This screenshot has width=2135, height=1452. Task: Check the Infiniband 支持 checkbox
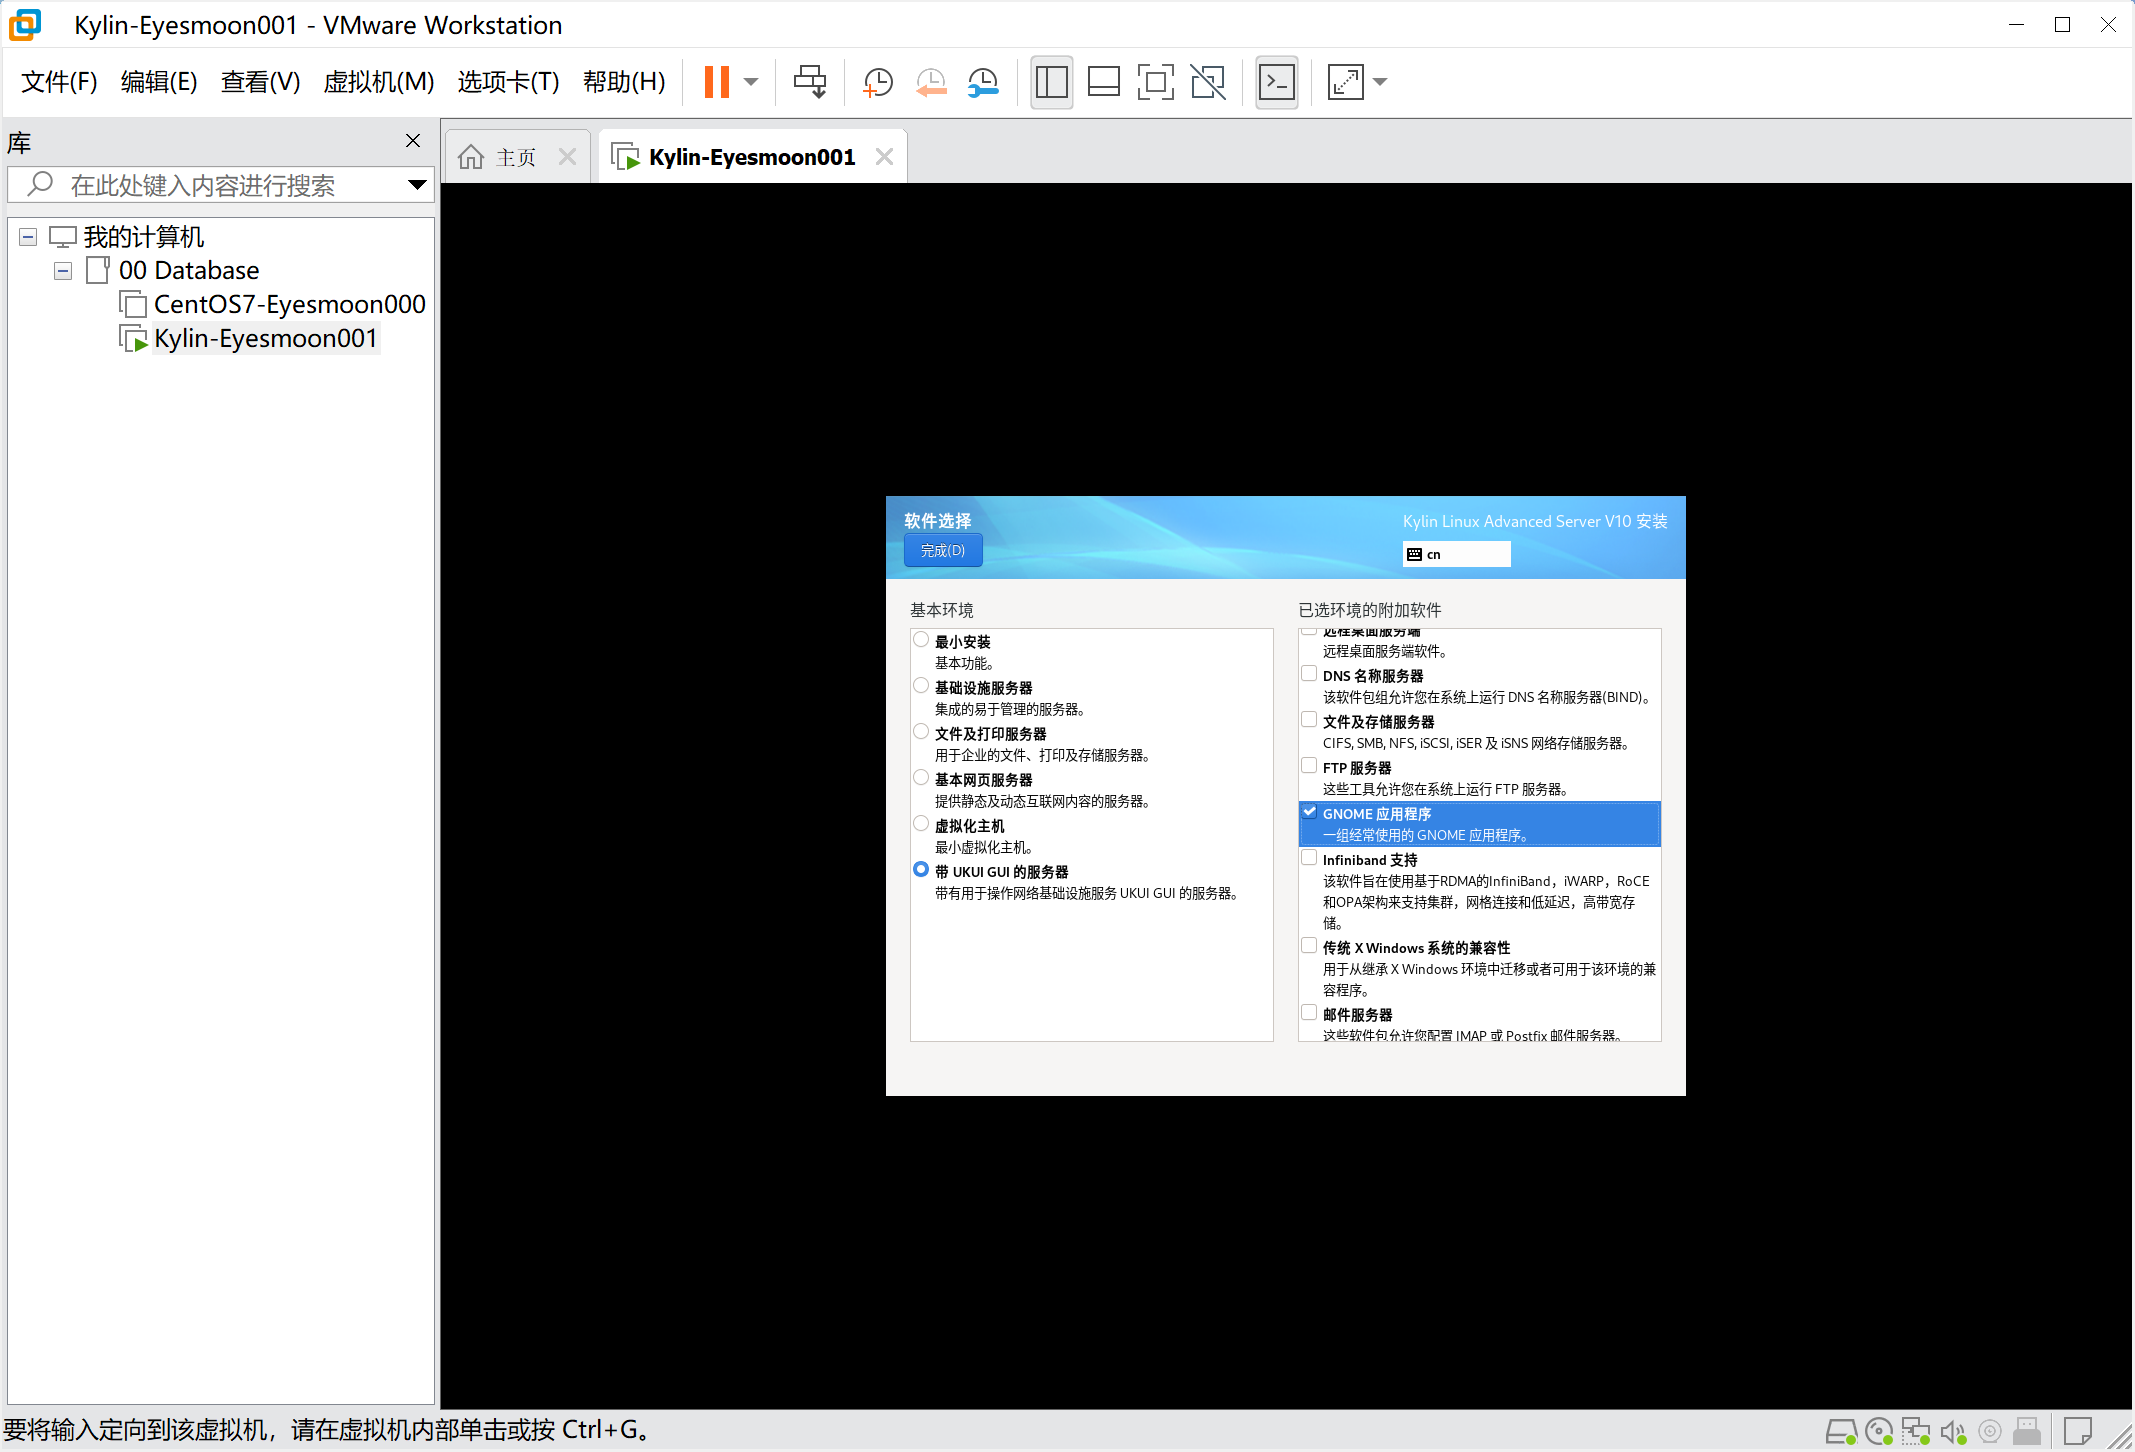click(1309, 858)
